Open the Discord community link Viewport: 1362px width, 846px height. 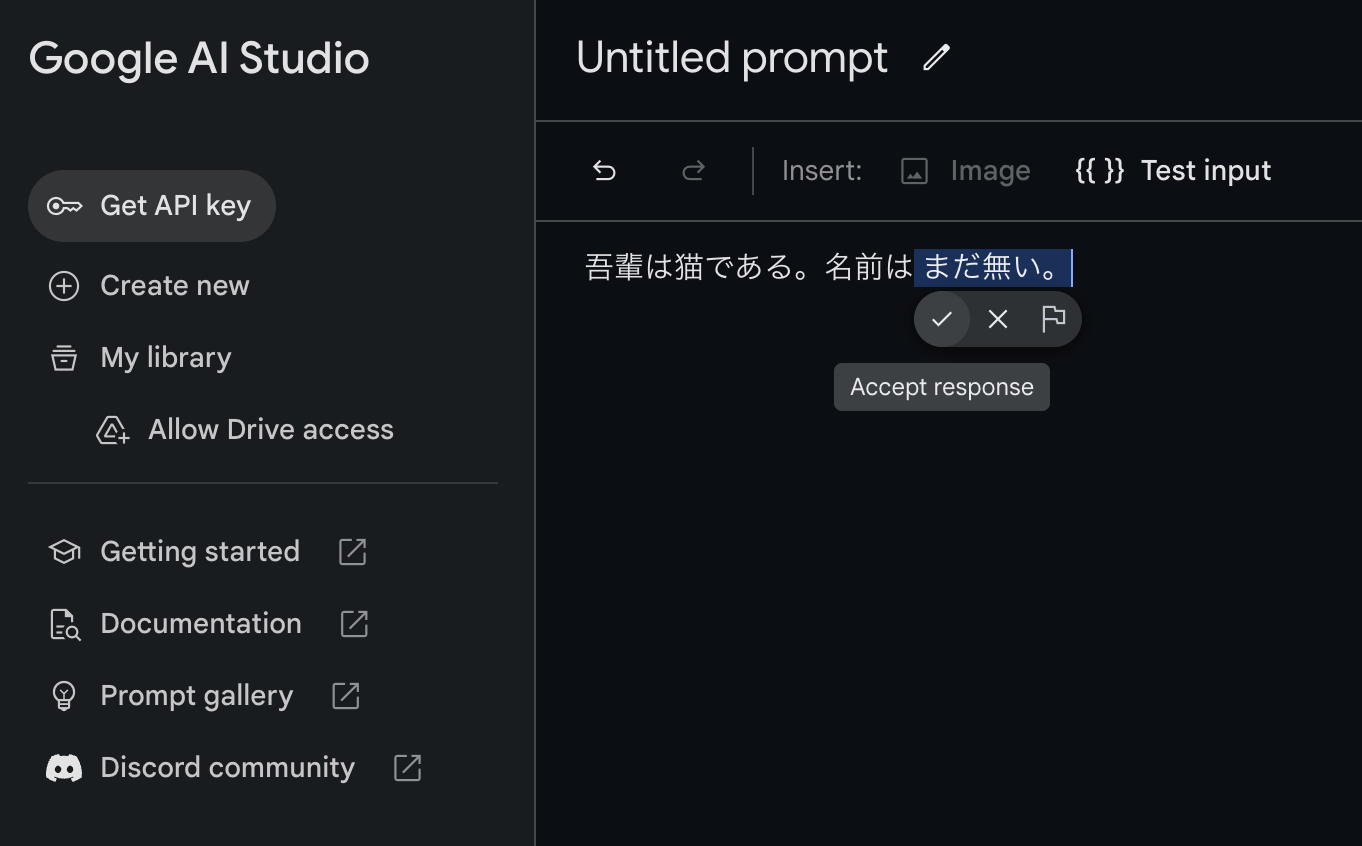227,768
